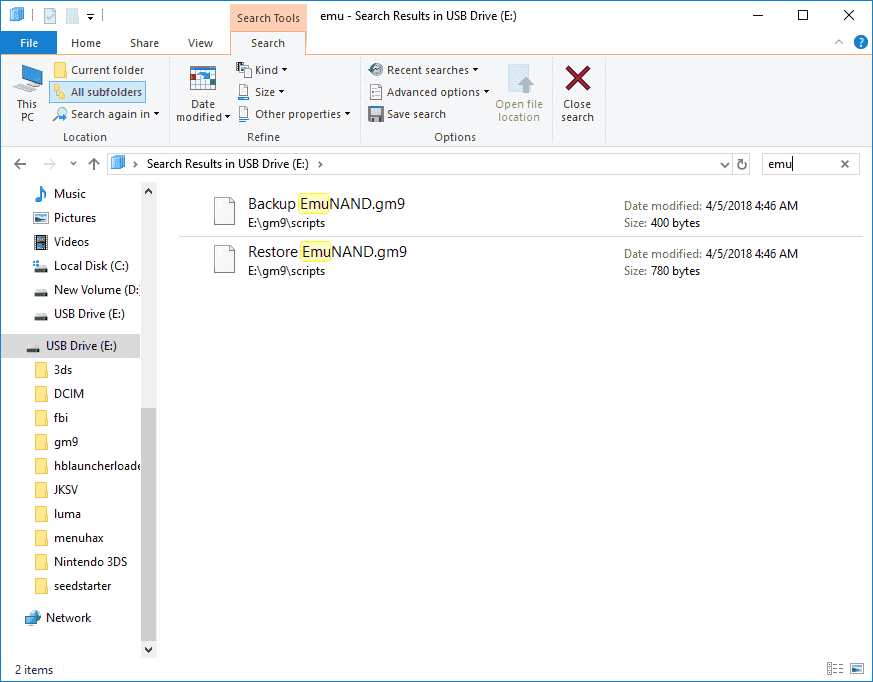Open Backup EmuNAND.gm9 file

(x=326, y=204)
